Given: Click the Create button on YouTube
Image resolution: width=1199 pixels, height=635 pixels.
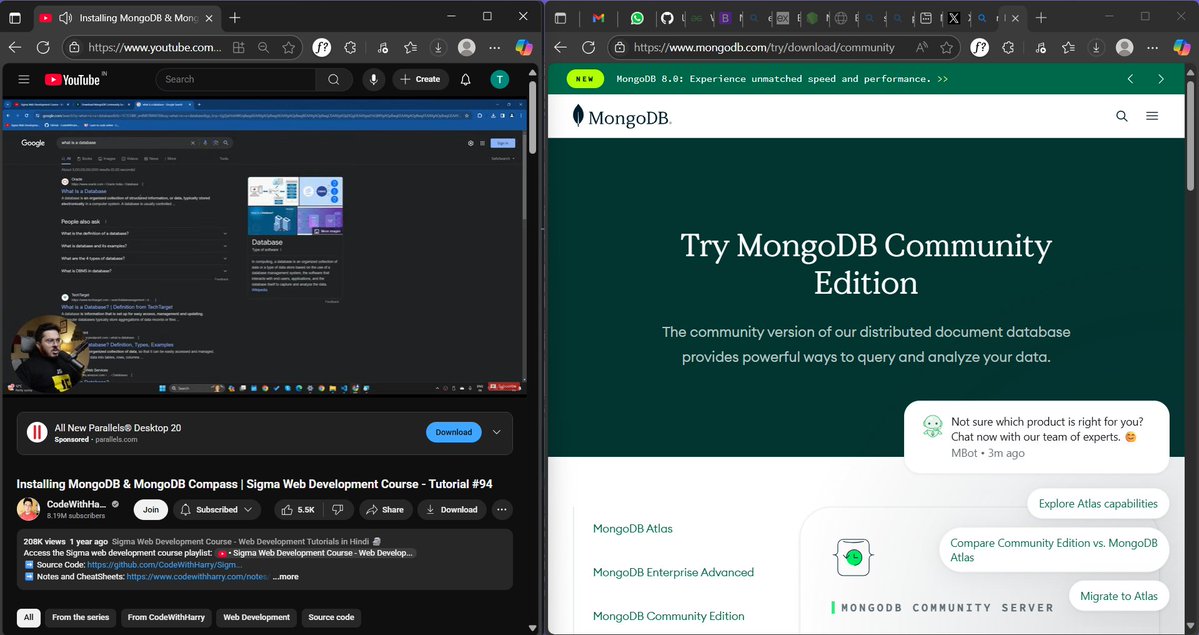Looking at the screenshot, I should click(421, 80).
